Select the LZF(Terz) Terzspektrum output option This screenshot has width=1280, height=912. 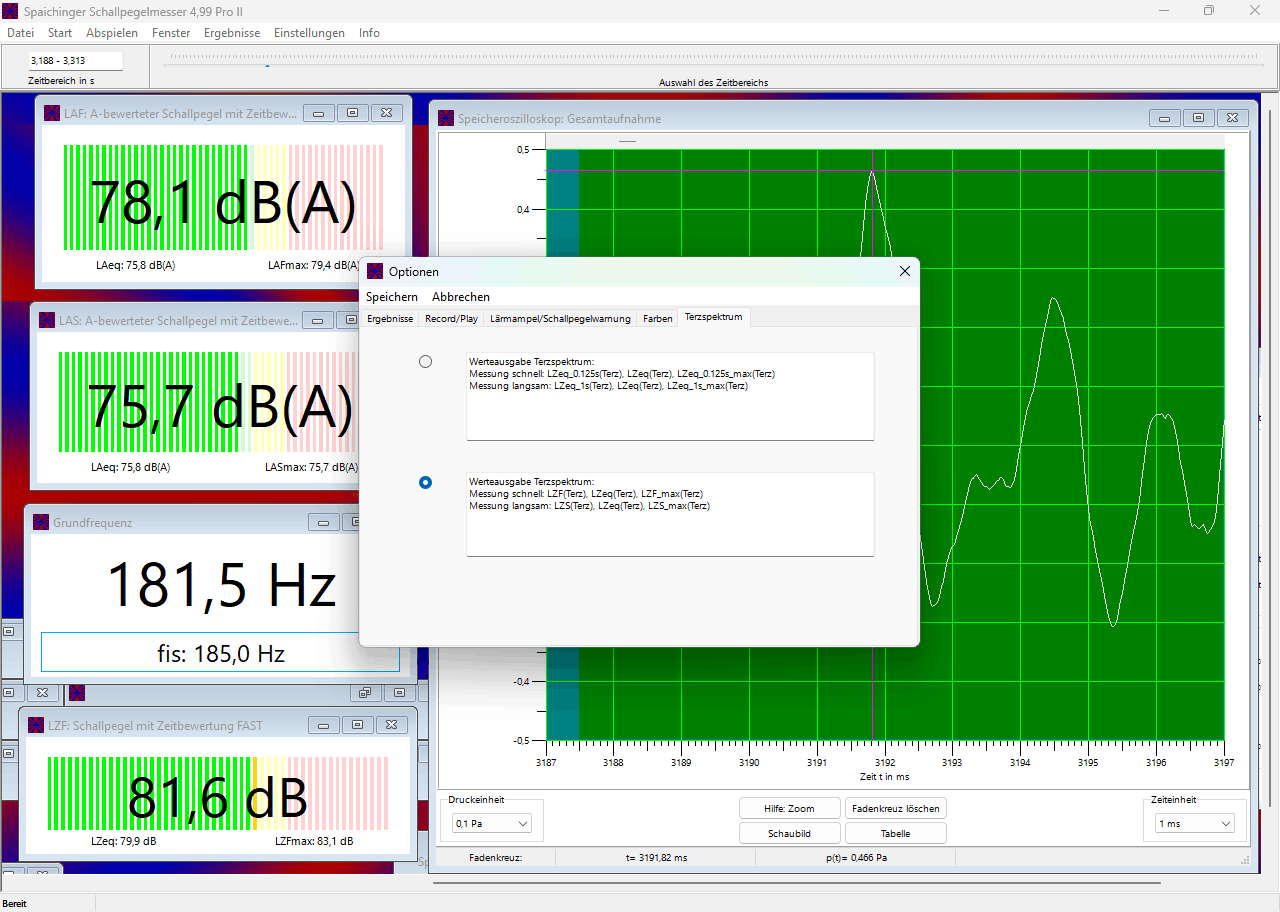pos(426,482)
